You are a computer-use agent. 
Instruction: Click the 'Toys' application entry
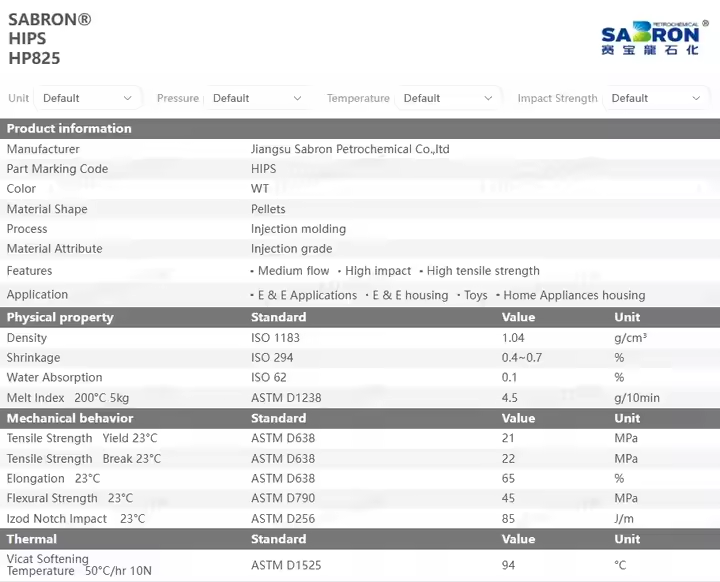[476, 295]
